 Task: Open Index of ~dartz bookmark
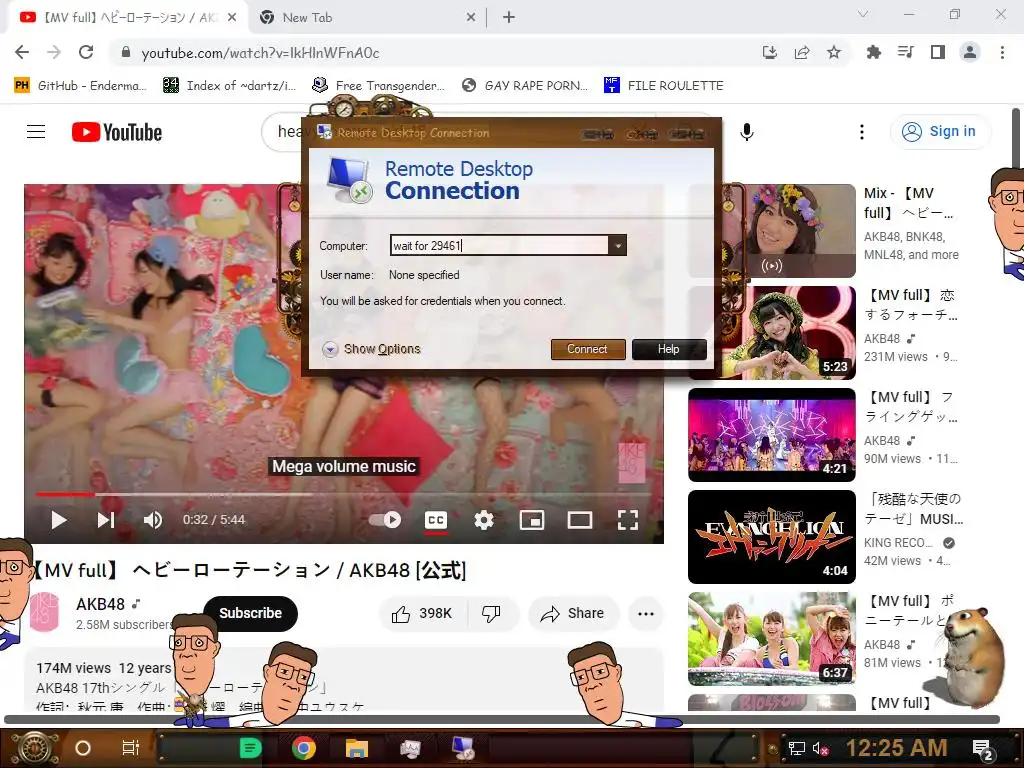(230, 86)
